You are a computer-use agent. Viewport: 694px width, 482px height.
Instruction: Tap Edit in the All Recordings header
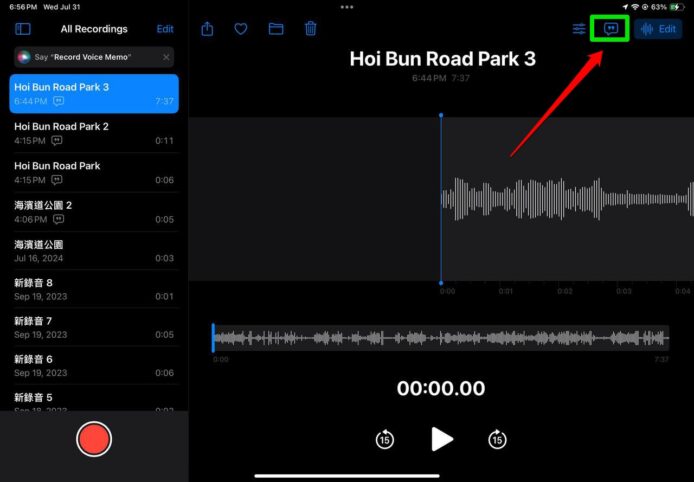[x=165, y=29]
